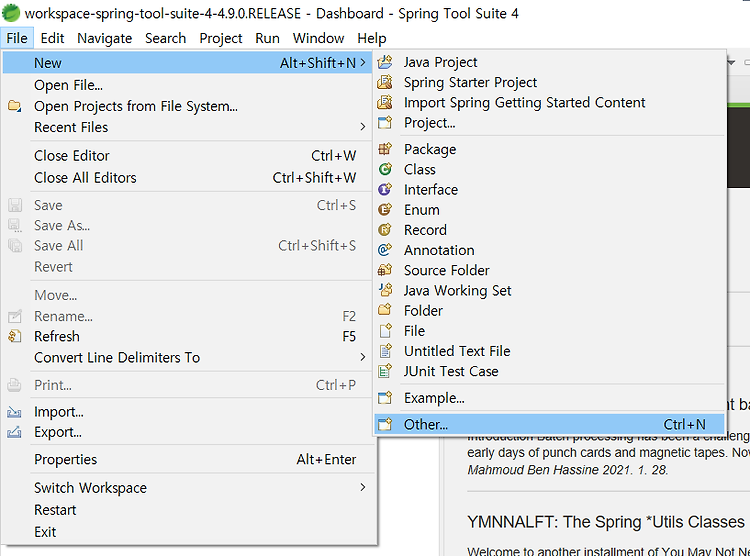Open the Navigate menu
The height and width of the screenshot is (556, 750).
pyautogui.click(x=104, y=38)
